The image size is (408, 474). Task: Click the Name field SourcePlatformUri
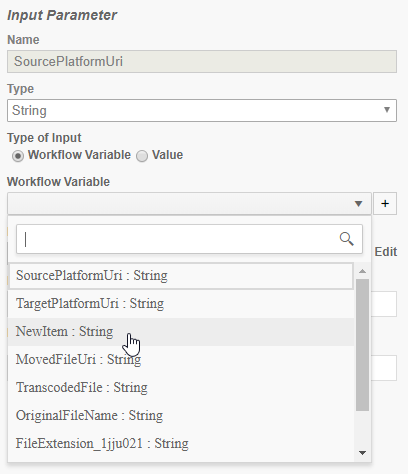[x=202, y=61]
